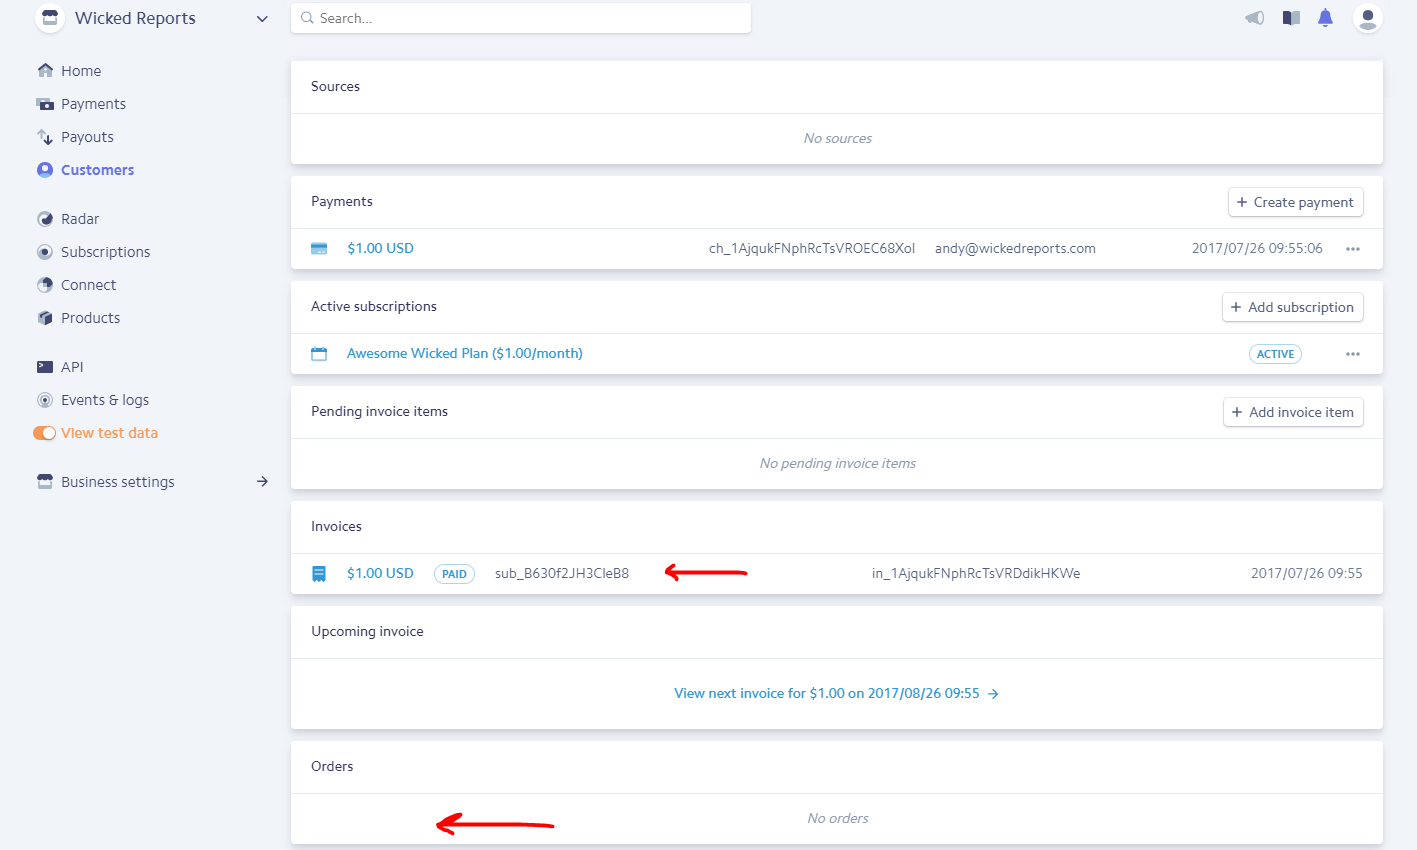Click the Payouts arrows icon
This screenshot has width=1417, height=850.
coord(45,137)
